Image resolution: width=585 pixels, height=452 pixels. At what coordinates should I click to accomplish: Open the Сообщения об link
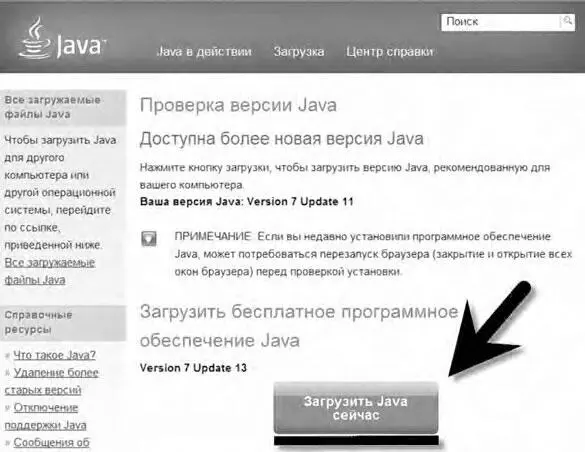51,442
